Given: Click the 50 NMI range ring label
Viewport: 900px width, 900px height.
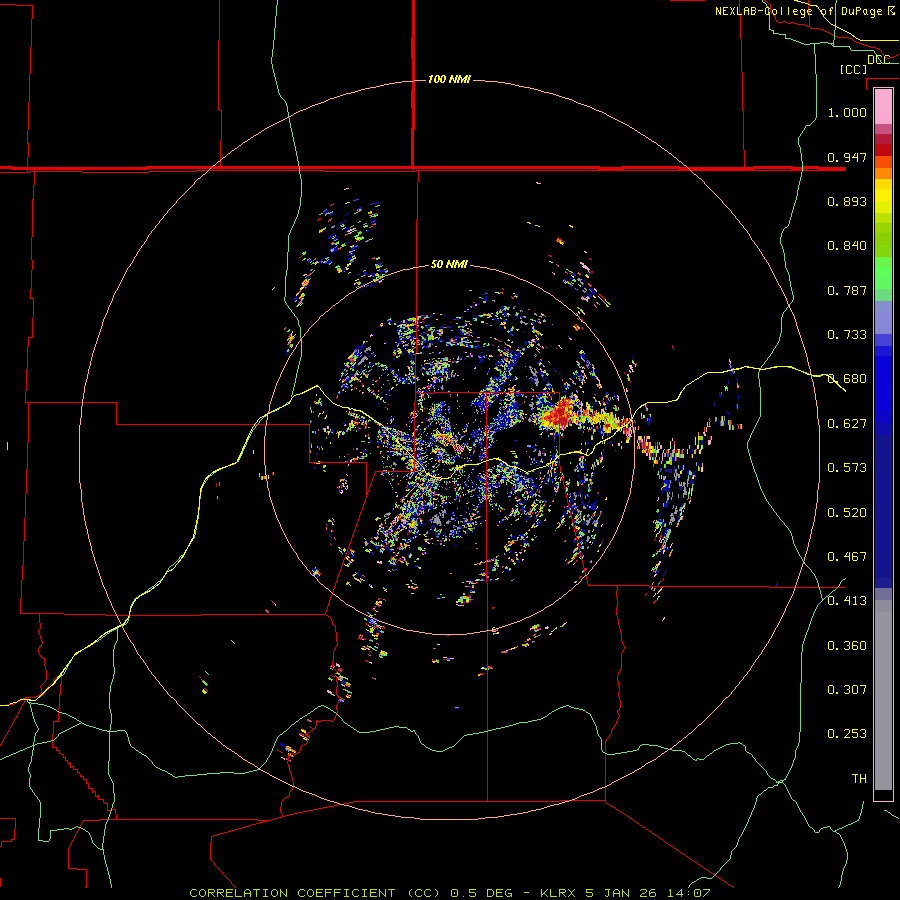Looking at the screenshot, I should [449, 264].
